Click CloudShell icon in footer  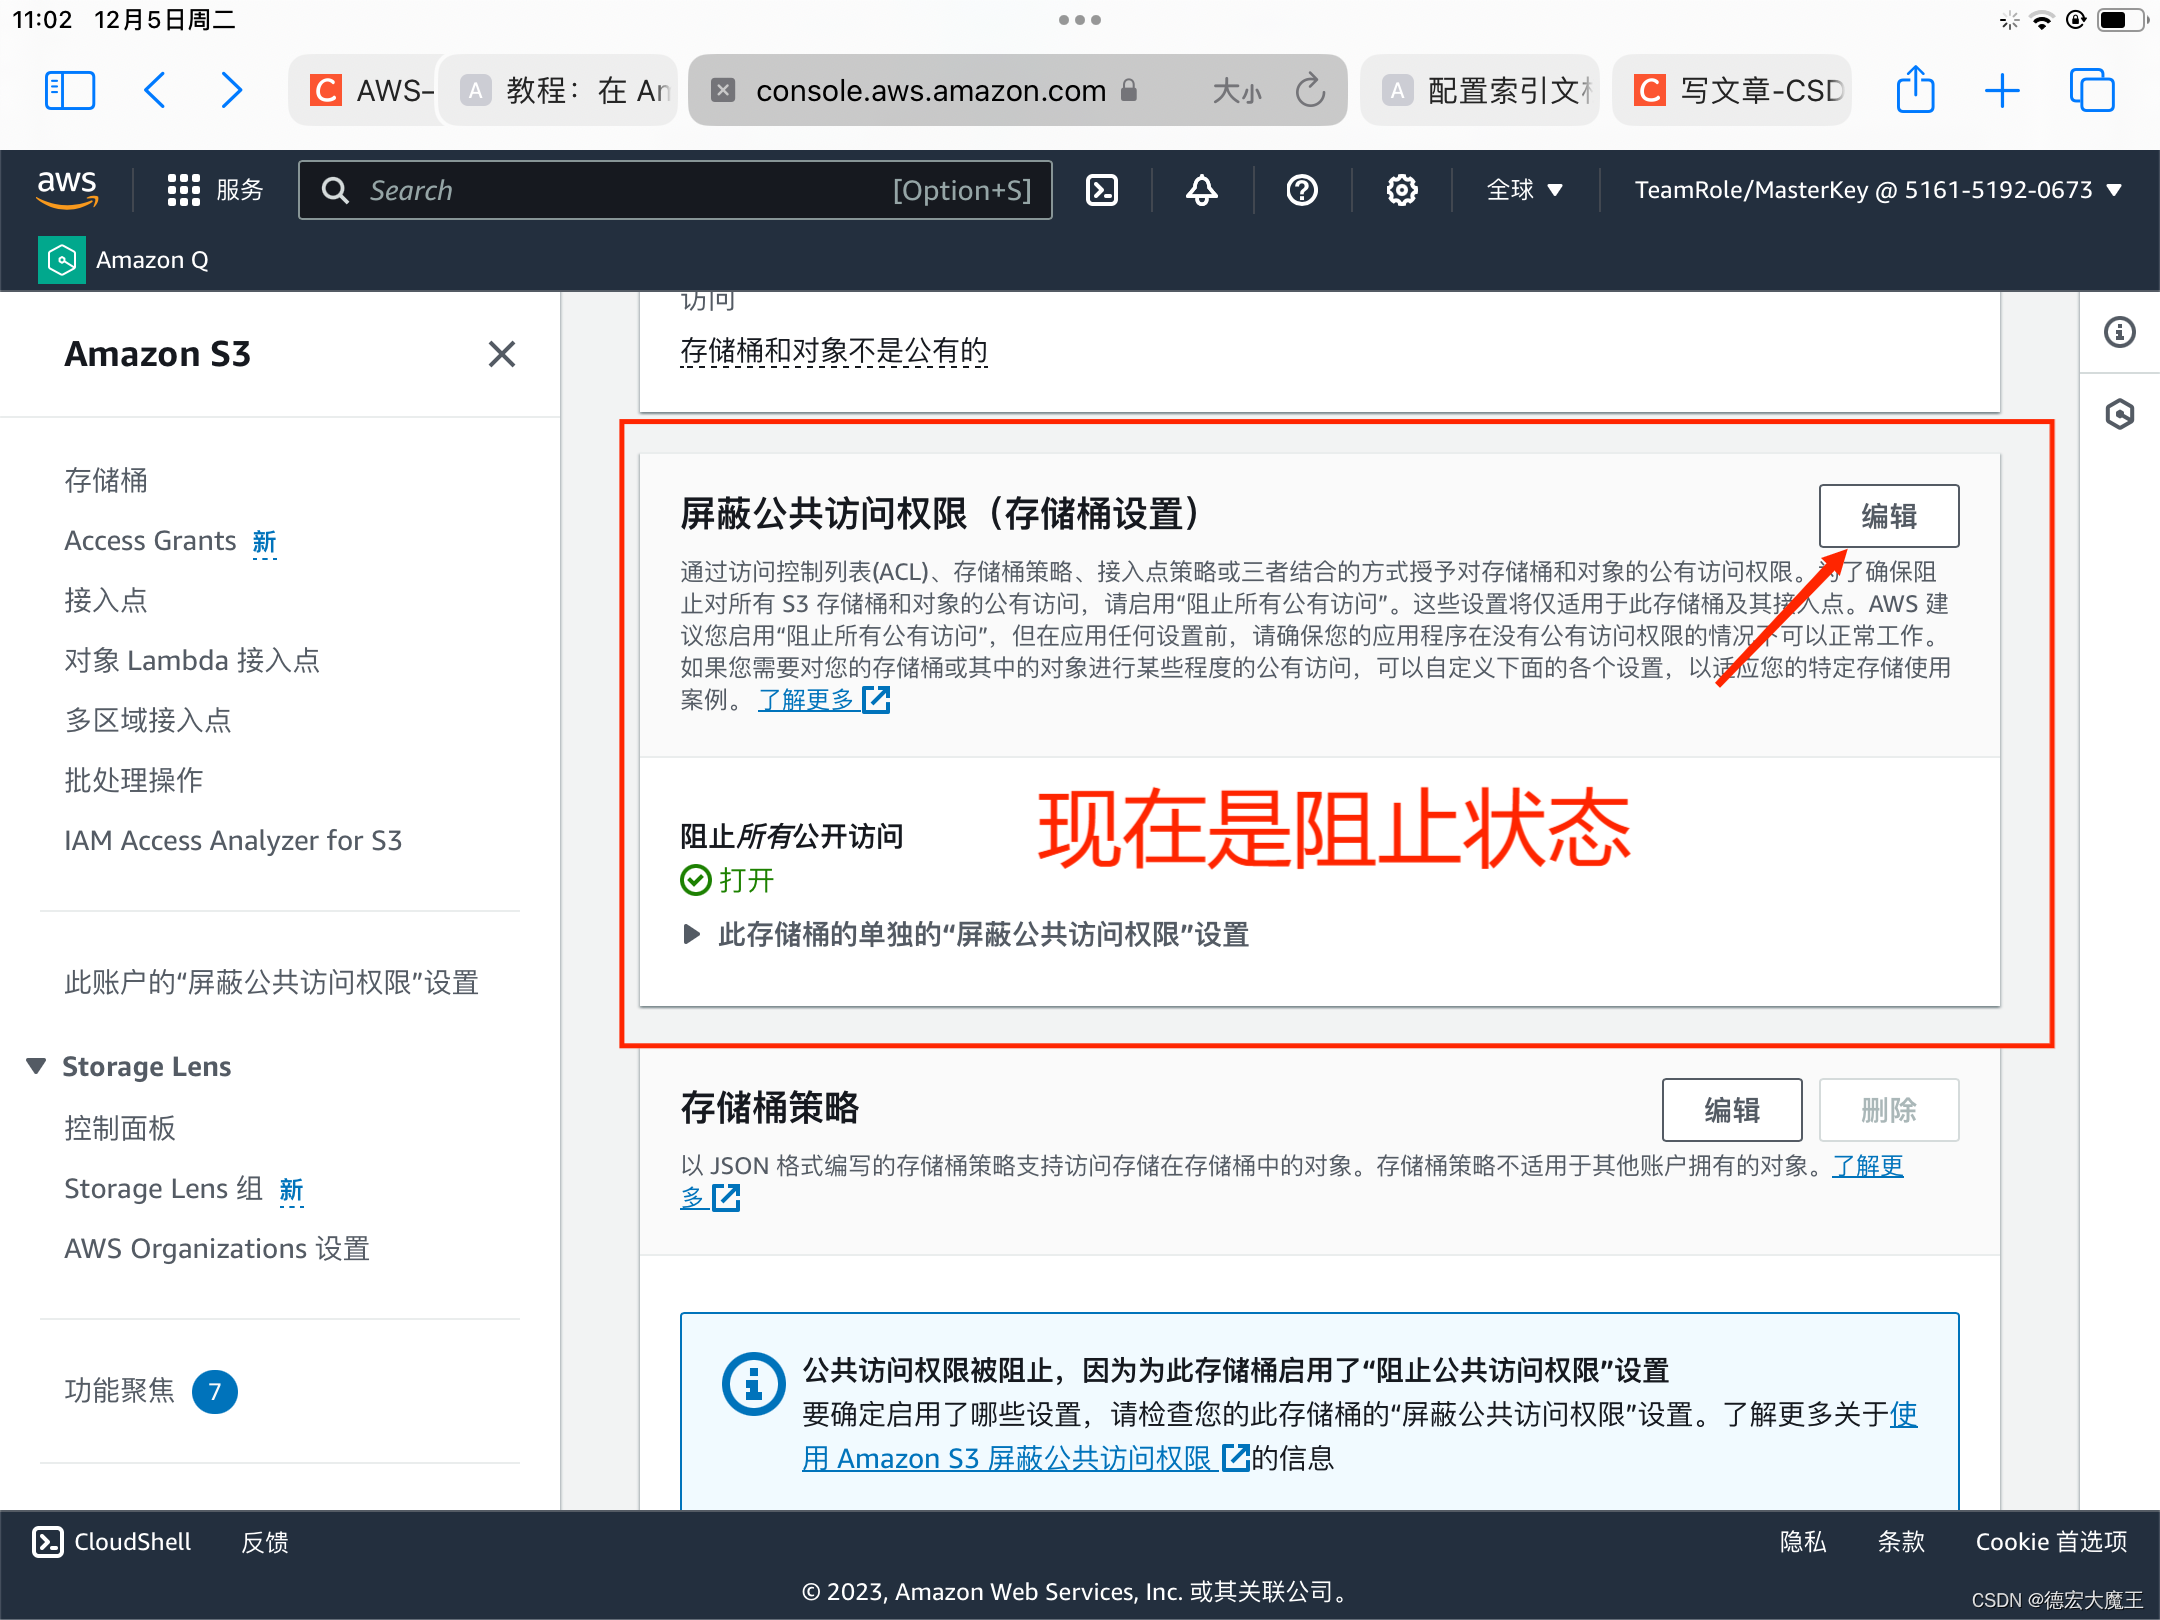(48, 1542)
